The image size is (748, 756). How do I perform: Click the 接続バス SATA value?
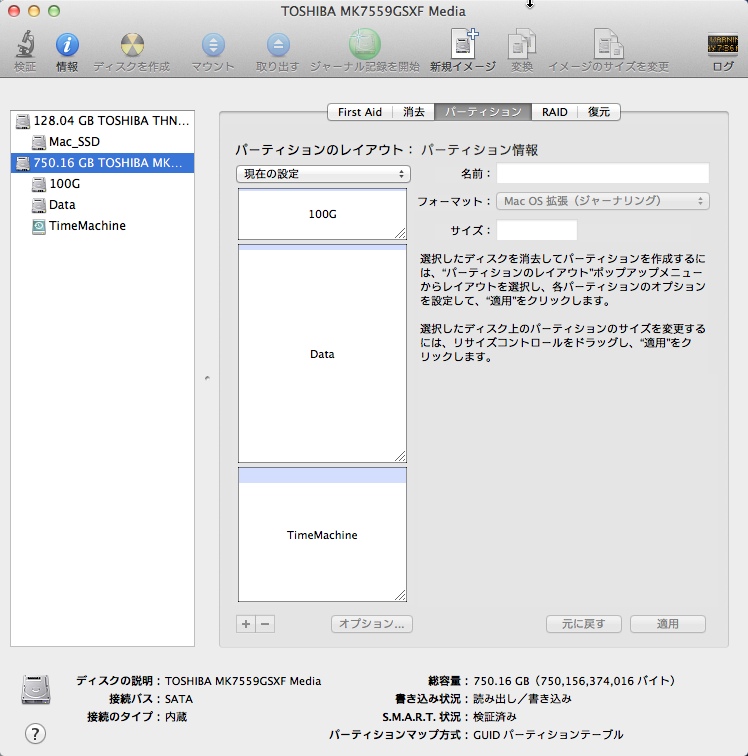click(179, 699)
